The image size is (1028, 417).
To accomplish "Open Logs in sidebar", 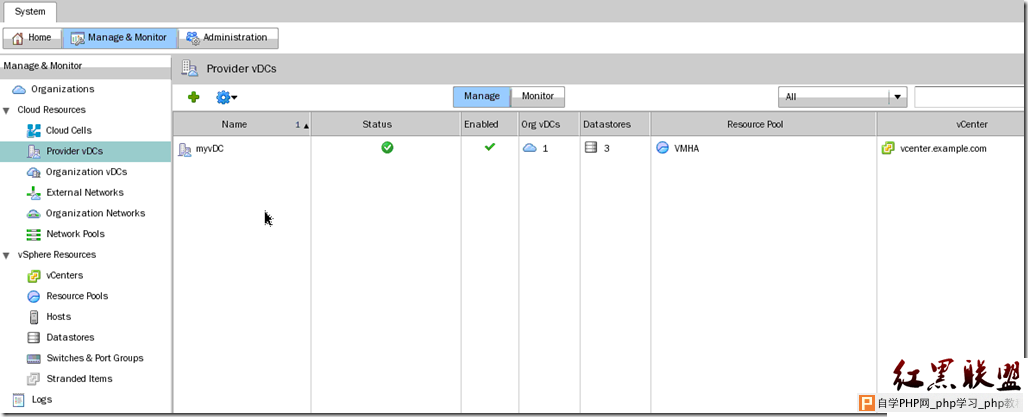I will click(42, 400).
